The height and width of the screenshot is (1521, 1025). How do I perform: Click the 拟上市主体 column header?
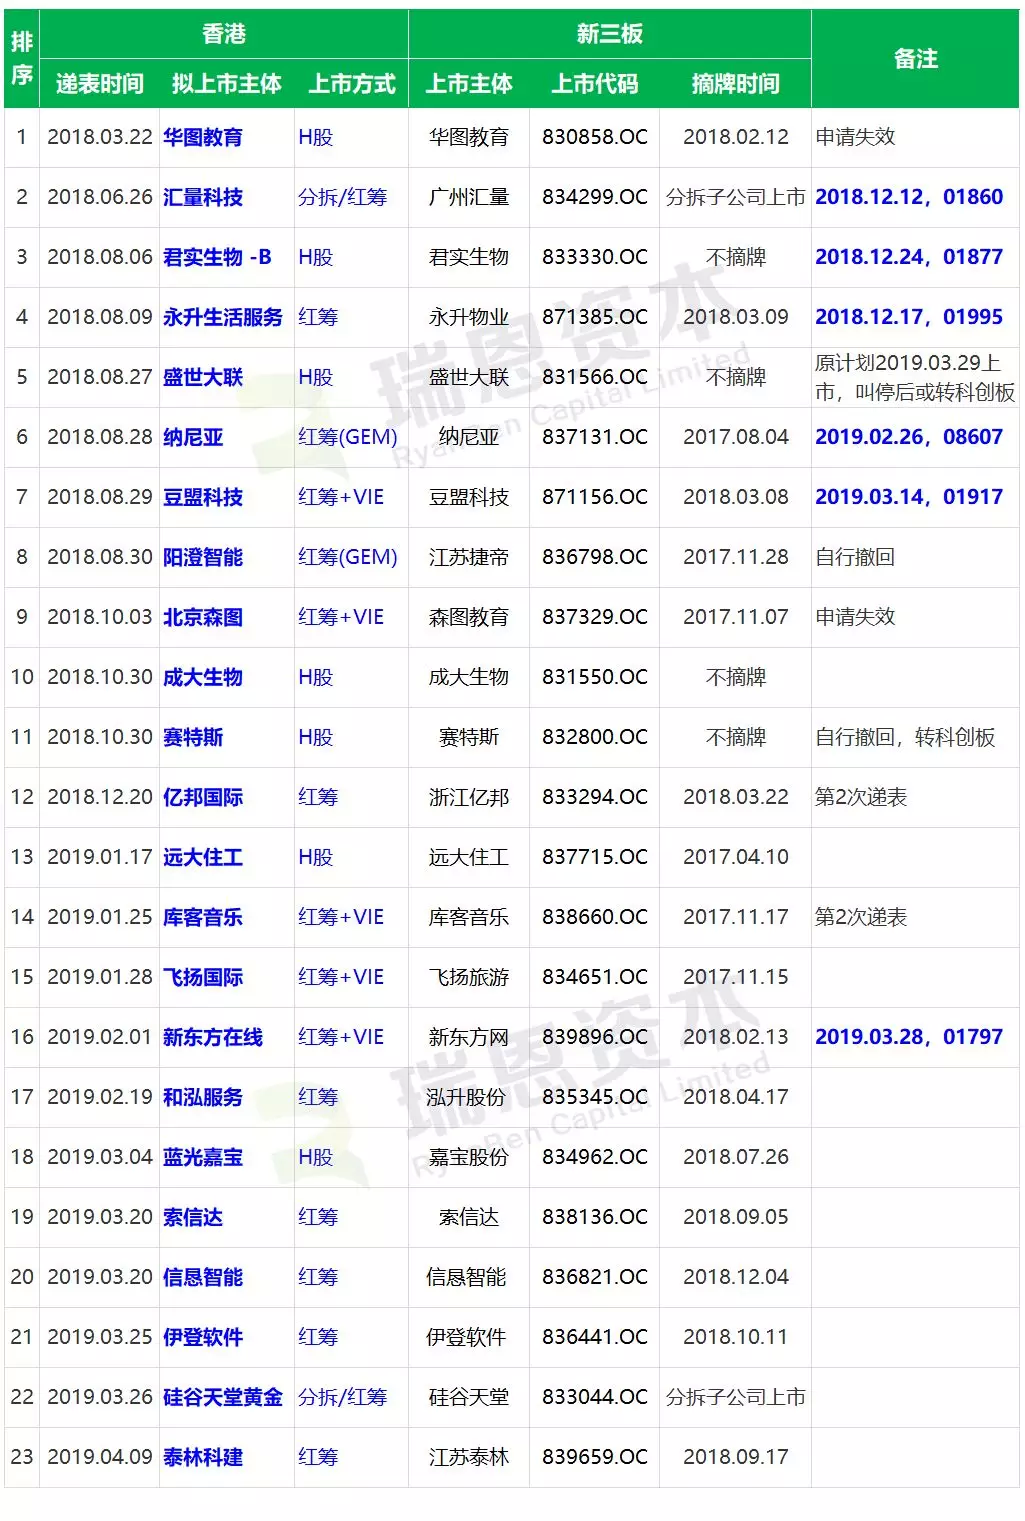[x=227, y=84]
